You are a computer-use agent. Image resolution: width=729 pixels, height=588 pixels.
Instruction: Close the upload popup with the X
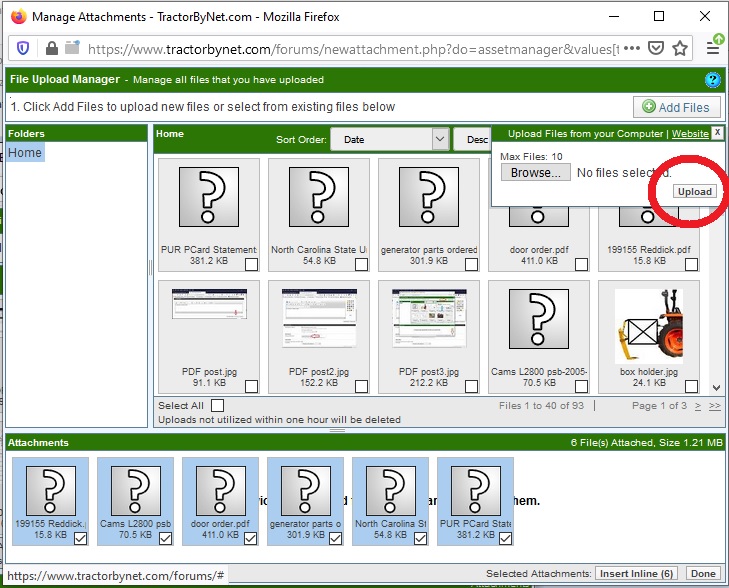pos(717,133)
